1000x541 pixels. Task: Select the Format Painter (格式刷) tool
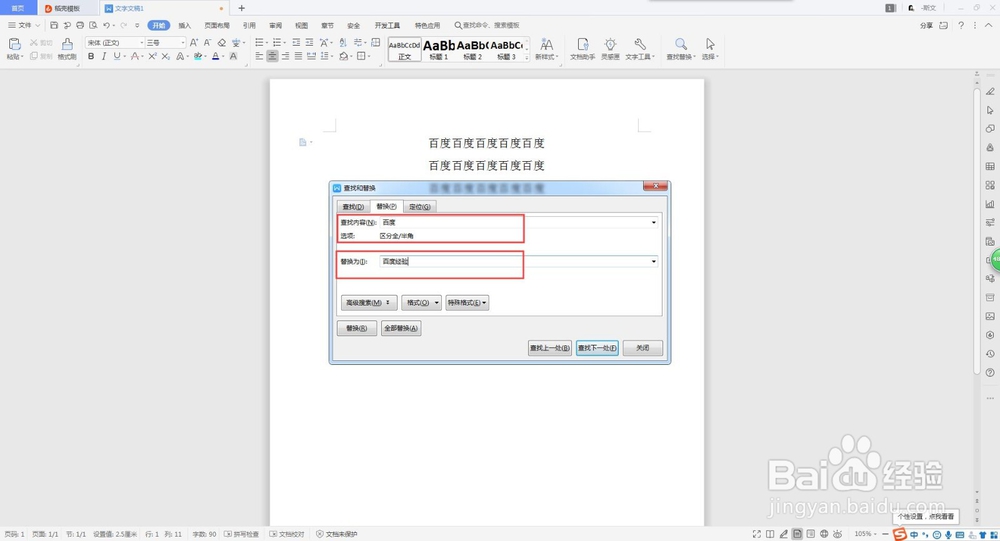67,48
